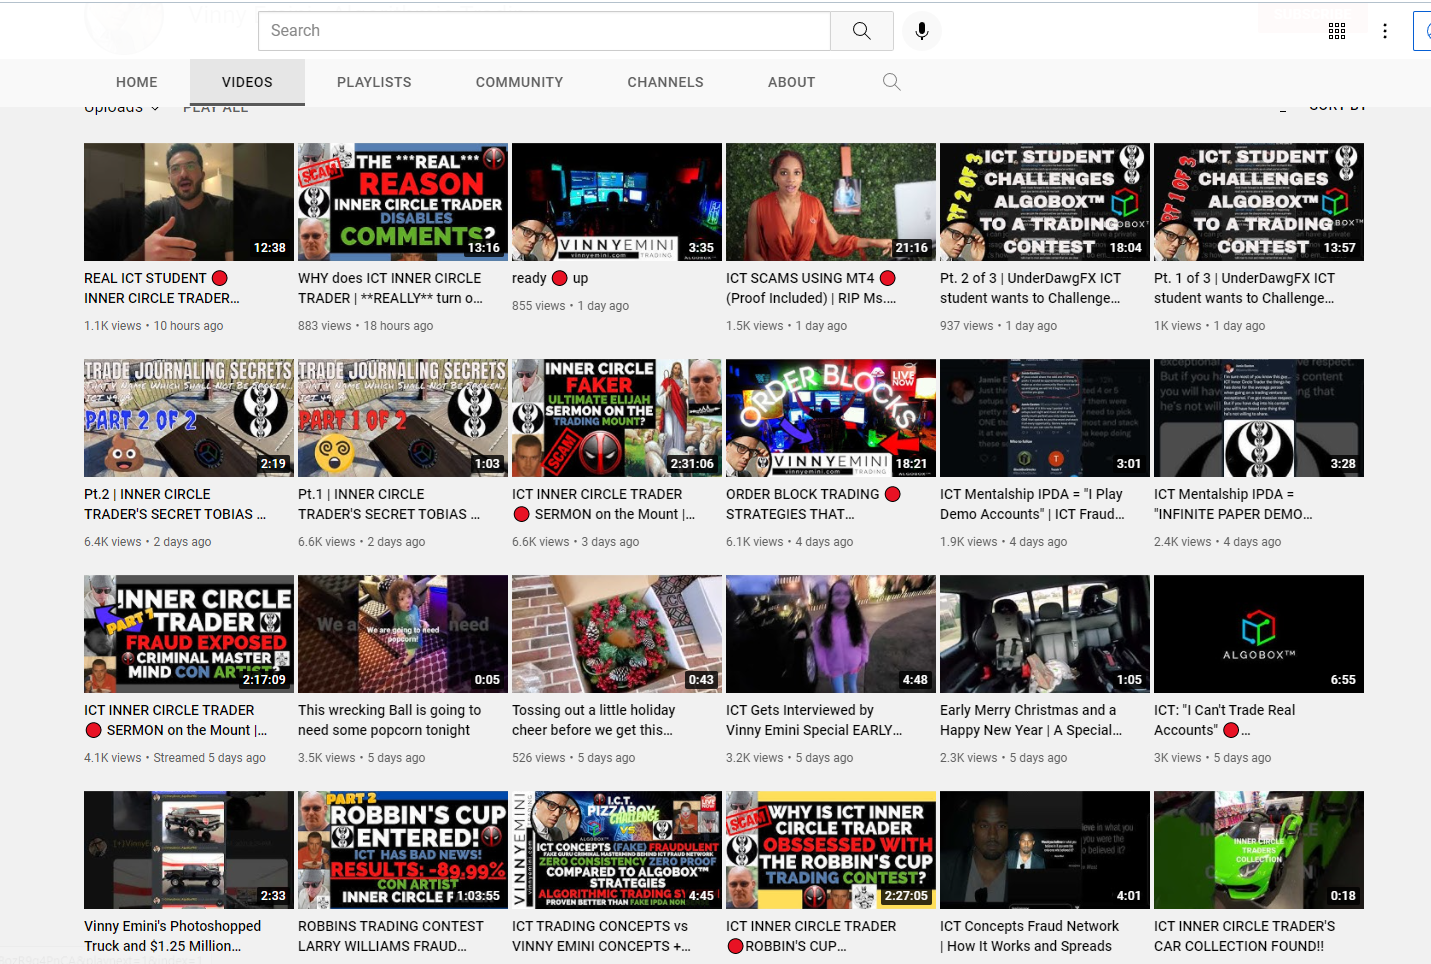Open the Trade Journaling Secrets Part 2 thumbnail

pos(189,418)
